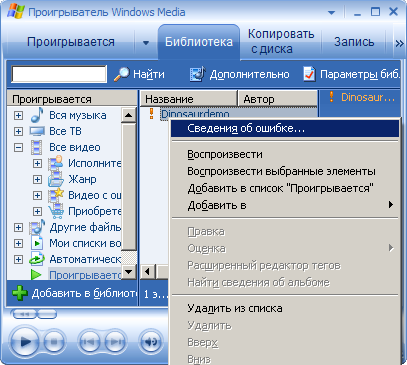Open the Запись tab
The width and height of the screenshot is (407, 365).
pyautogui.click(x=354, y=42)
